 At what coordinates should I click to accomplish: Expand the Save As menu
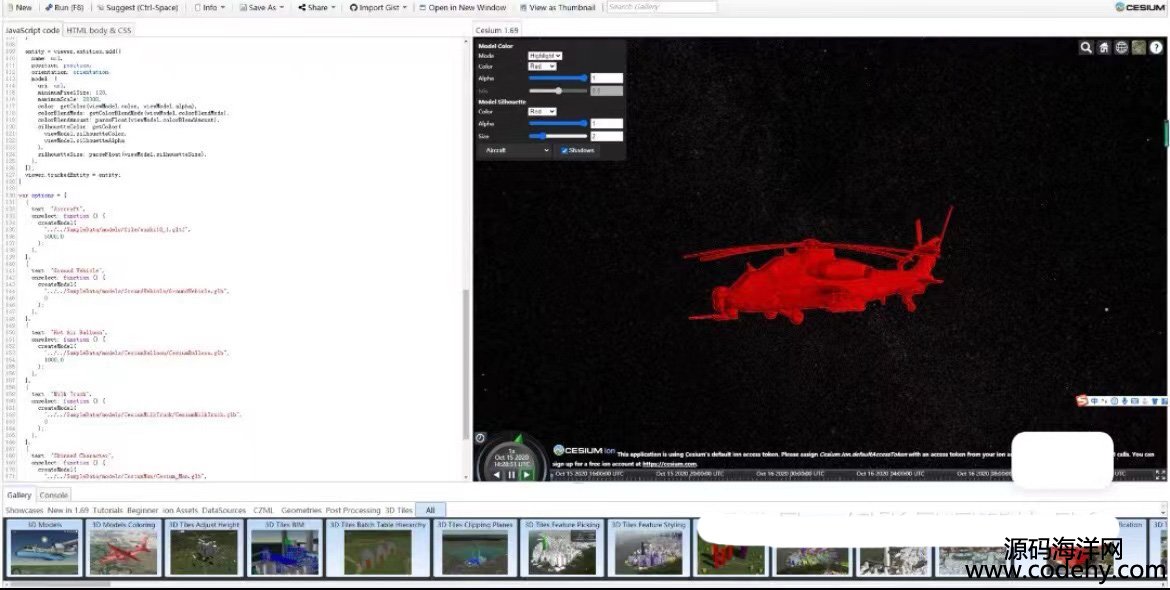(261, 7)
